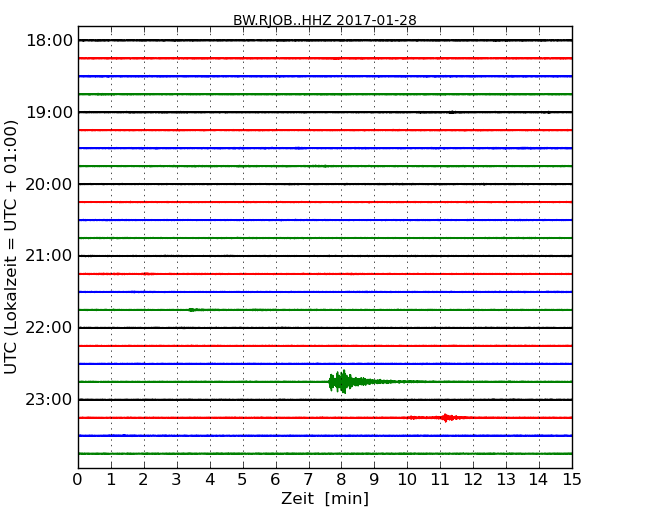
Task: Click the x-axis tick label 10
Action: tap(407, 480)
